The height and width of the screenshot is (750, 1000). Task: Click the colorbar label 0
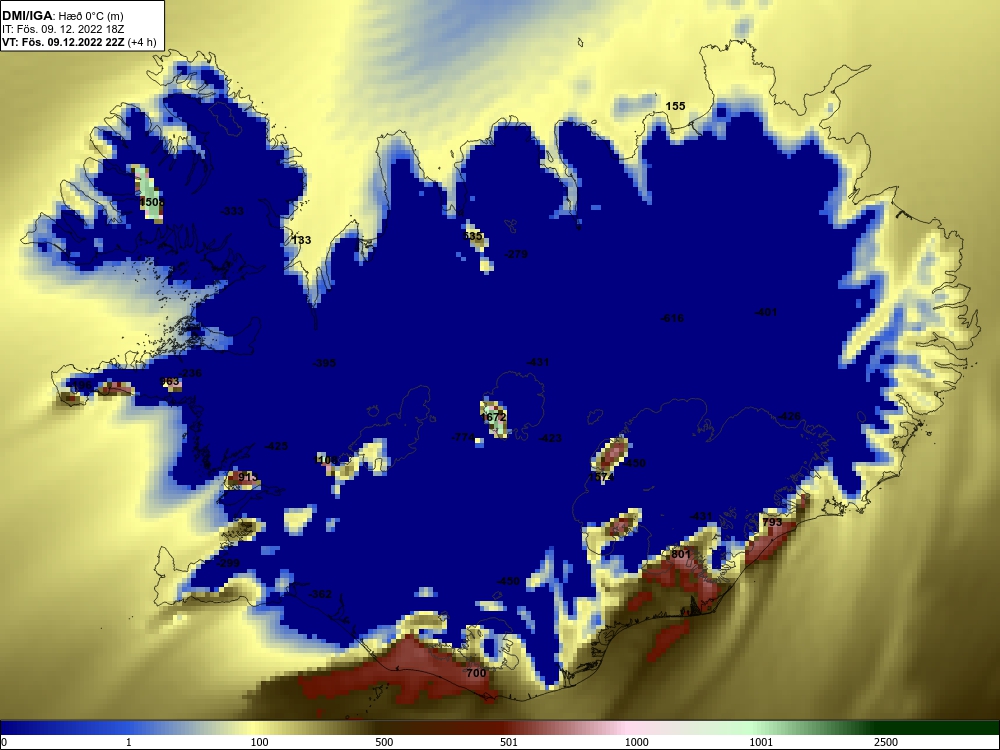(x=4, y=742)
